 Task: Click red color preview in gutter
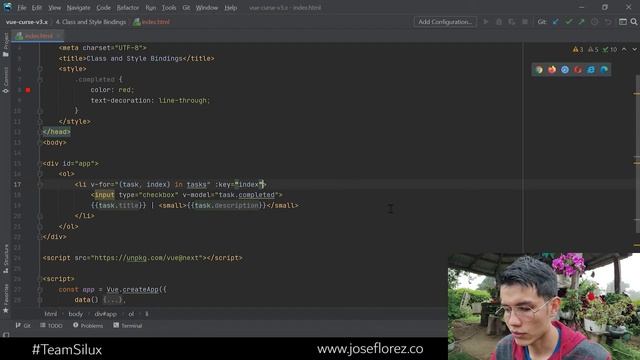pos(28,90)
